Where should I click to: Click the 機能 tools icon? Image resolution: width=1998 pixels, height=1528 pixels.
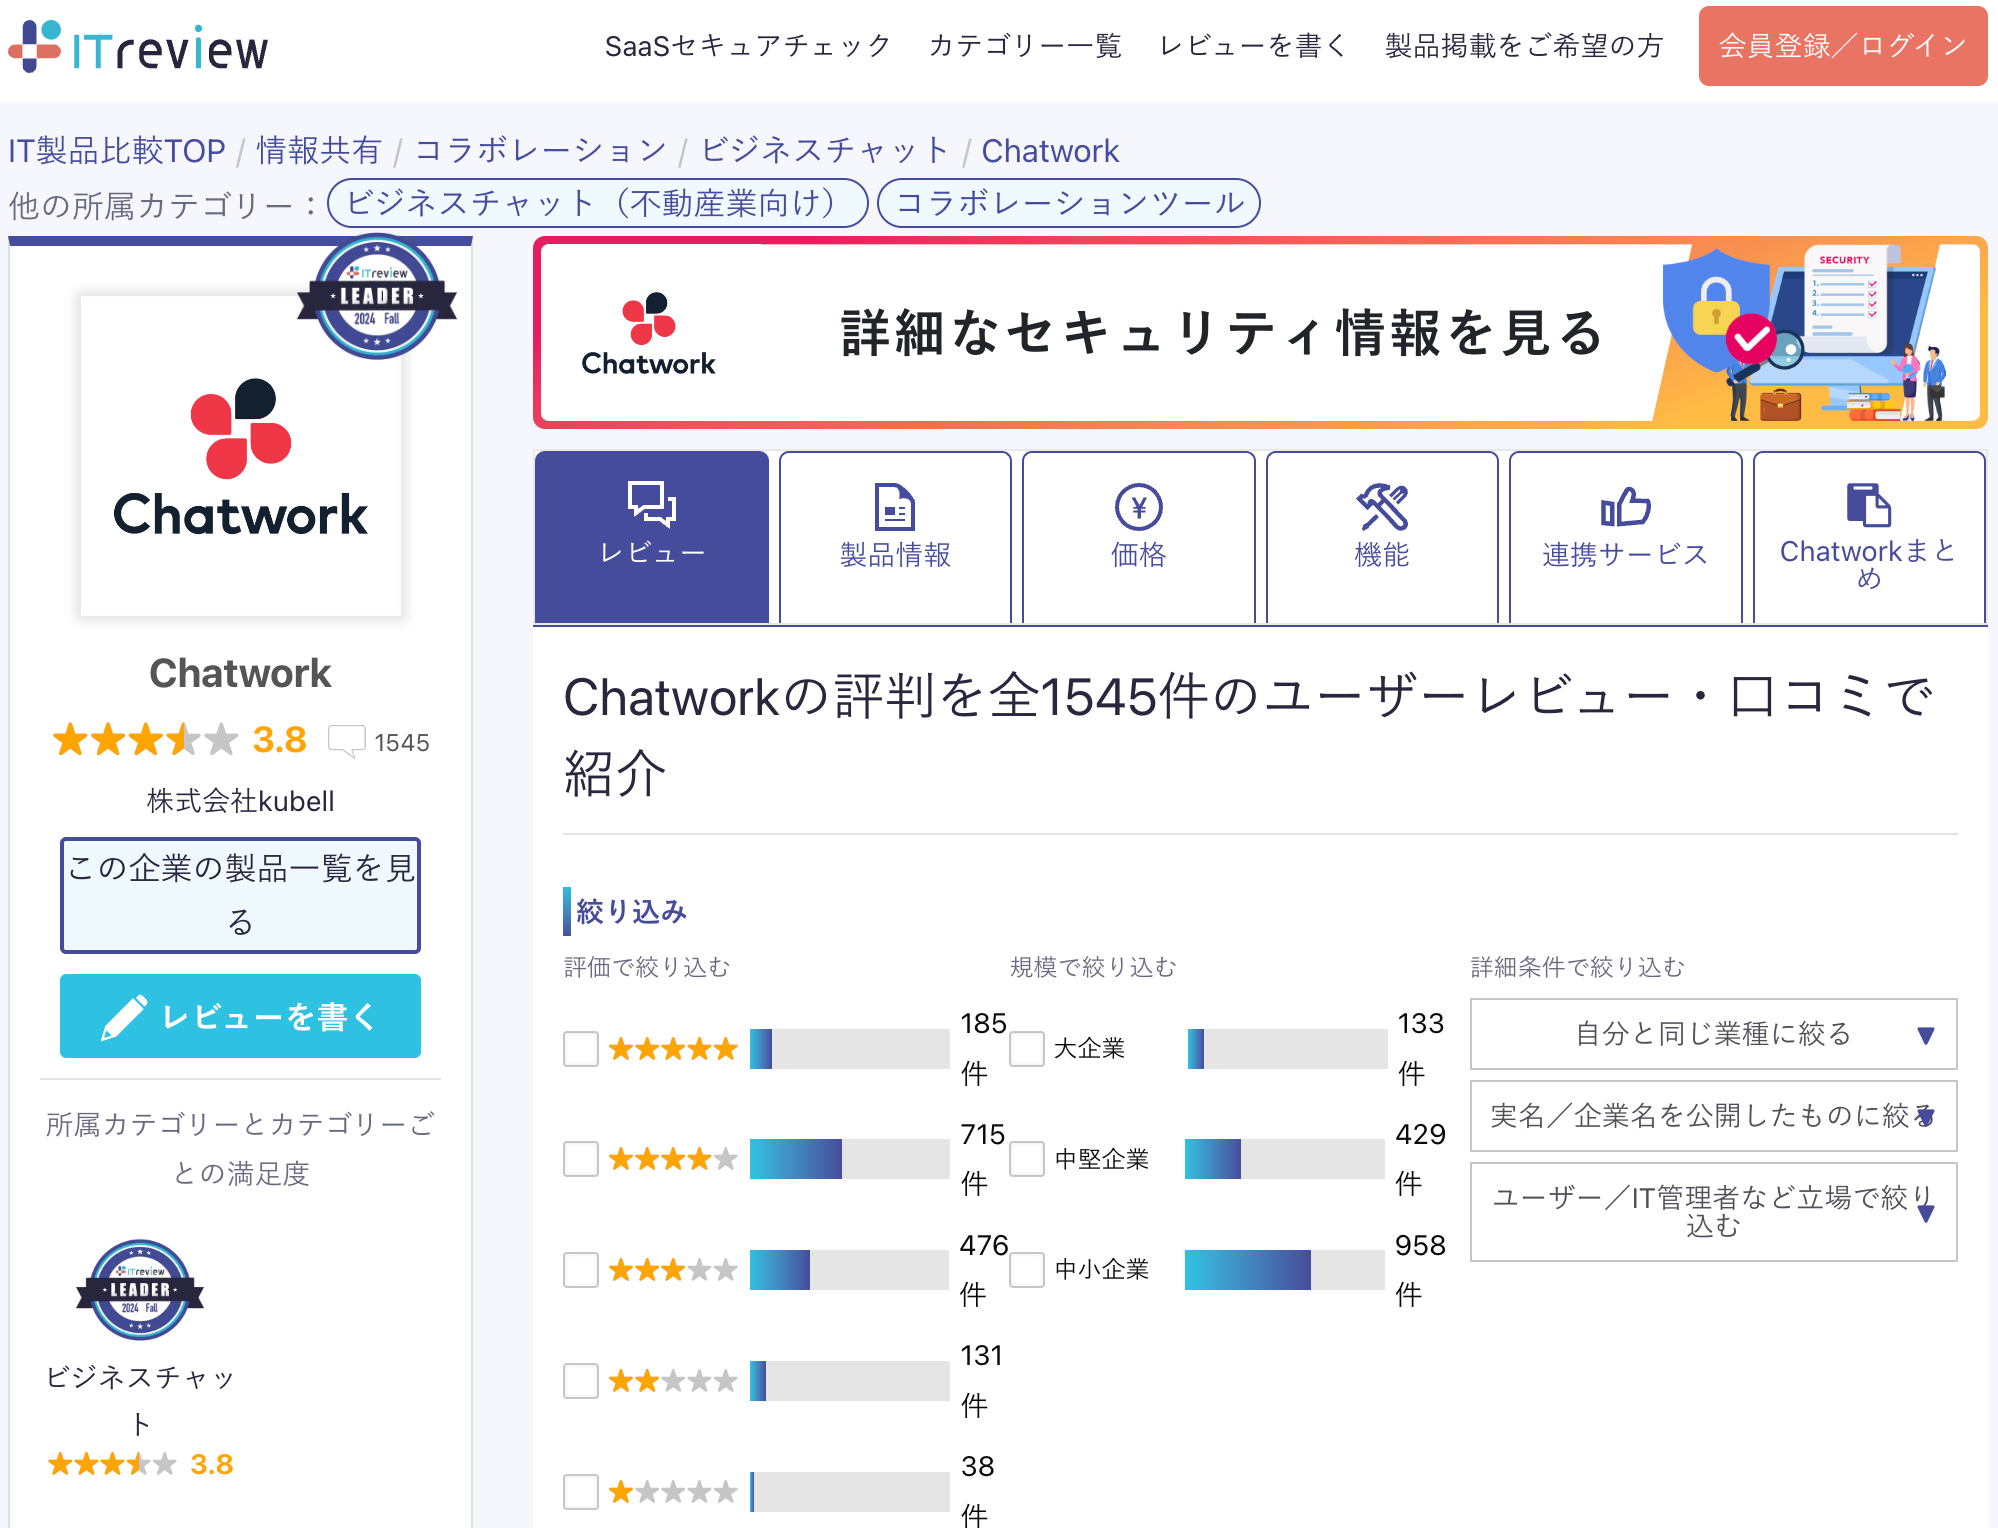coord(1382,507)
